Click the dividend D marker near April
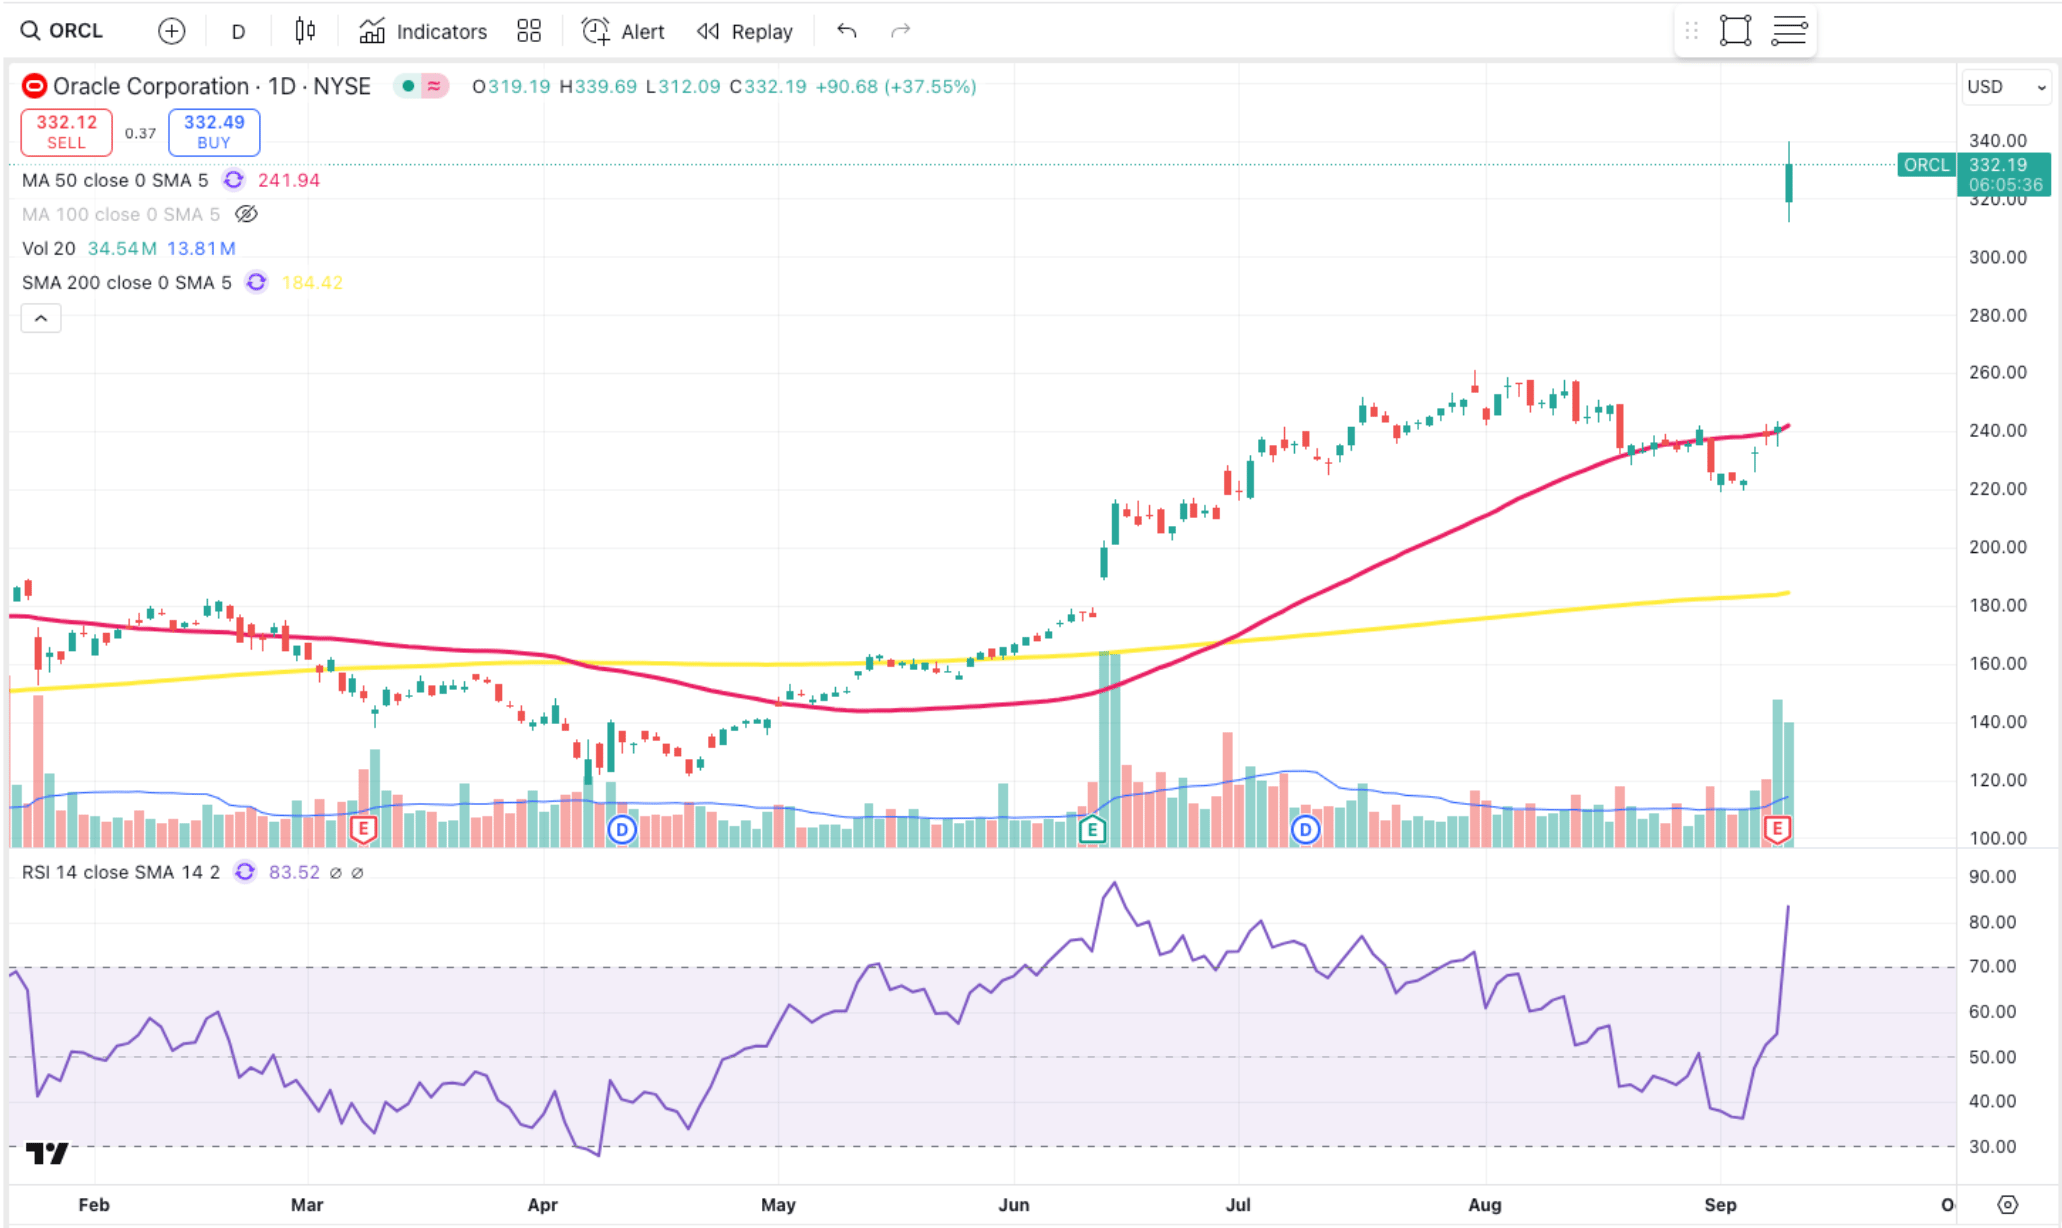2062x1228 pixels. [622, 829]
